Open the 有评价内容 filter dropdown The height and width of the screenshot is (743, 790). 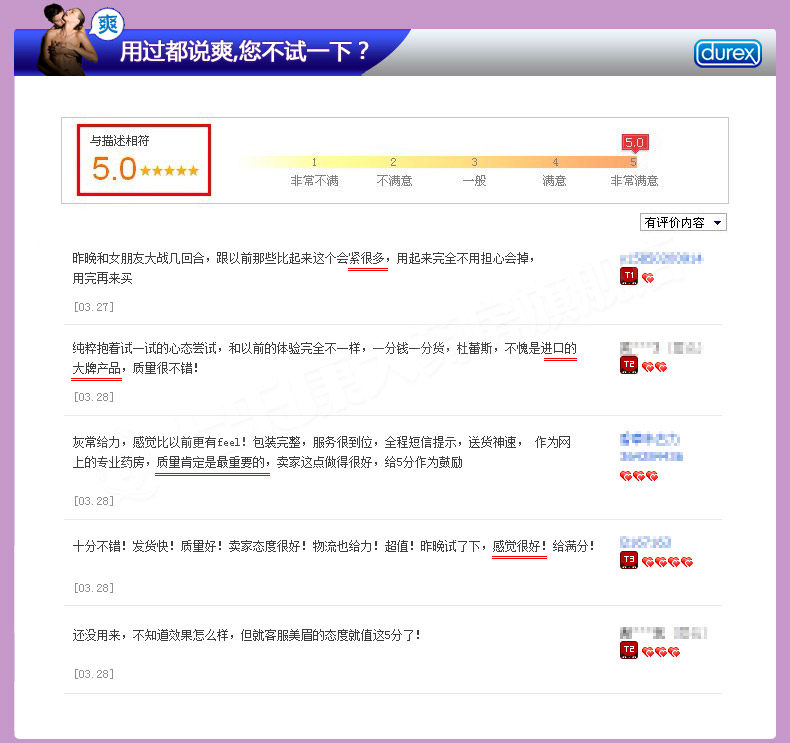point(684,222)
